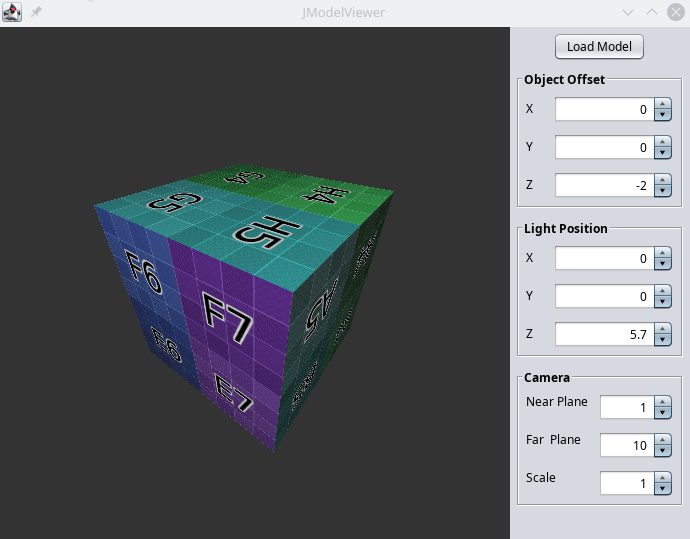This screenshot has height=539, width=690.
Task: Open the Java window menu icon
Action: click(12, 12)
